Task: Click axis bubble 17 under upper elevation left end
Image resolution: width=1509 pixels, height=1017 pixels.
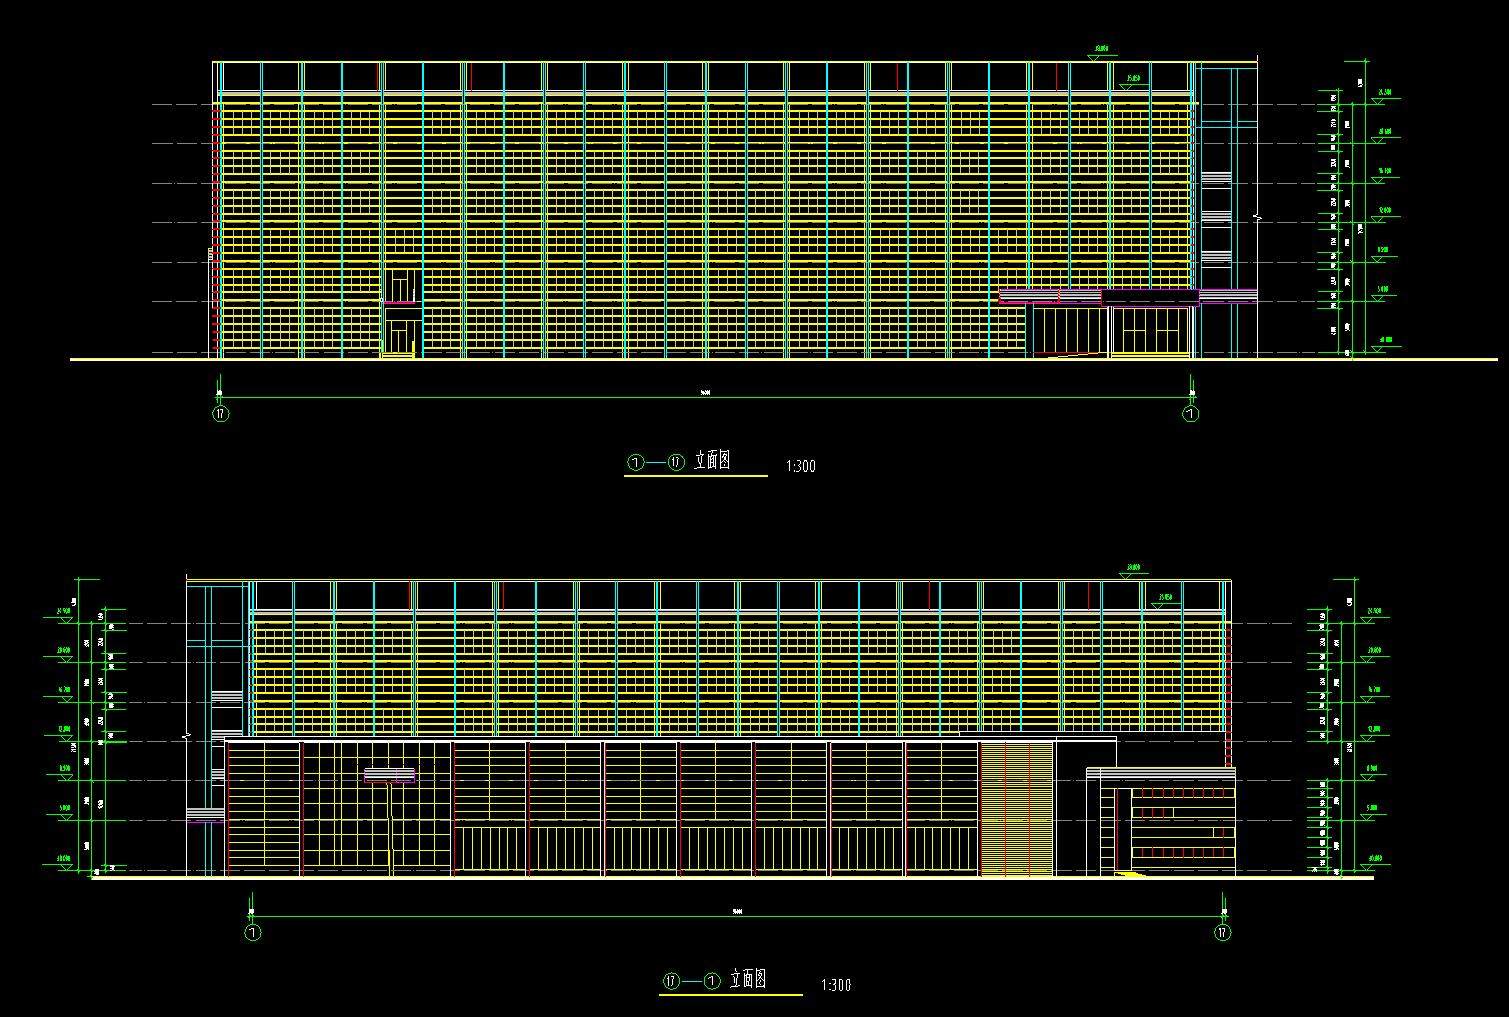Action: pyautogui.click(x=221, y=413)
